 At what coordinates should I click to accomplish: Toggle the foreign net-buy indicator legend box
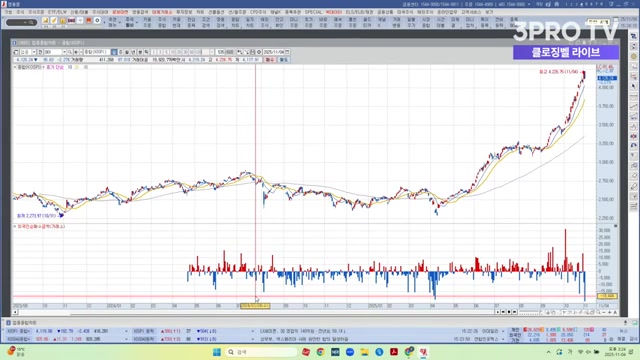point(15,226)
